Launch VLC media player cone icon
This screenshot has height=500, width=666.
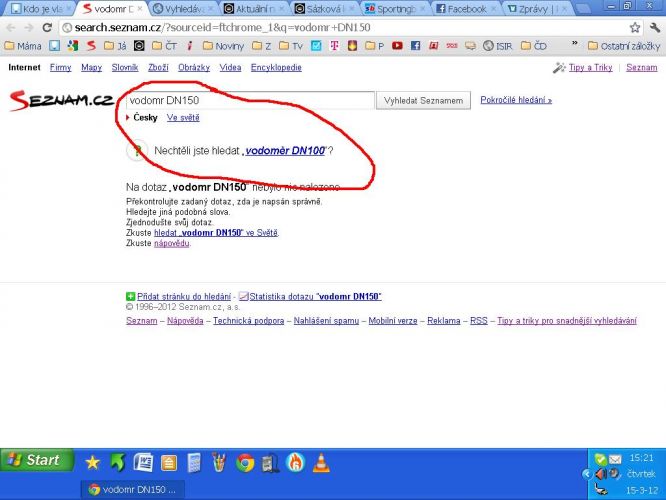tap(321, 463)
